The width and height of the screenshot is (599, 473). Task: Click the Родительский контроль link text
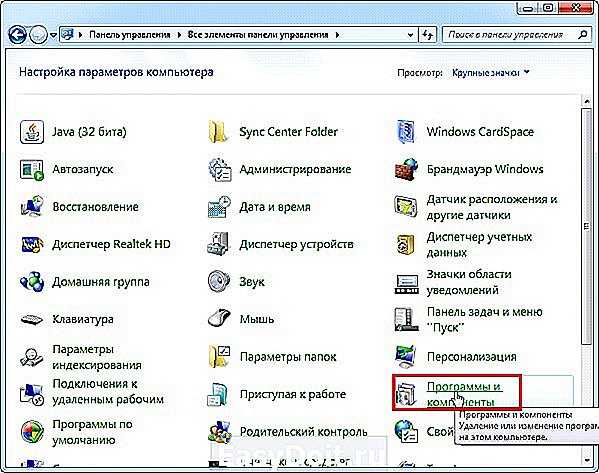(304, 432)
